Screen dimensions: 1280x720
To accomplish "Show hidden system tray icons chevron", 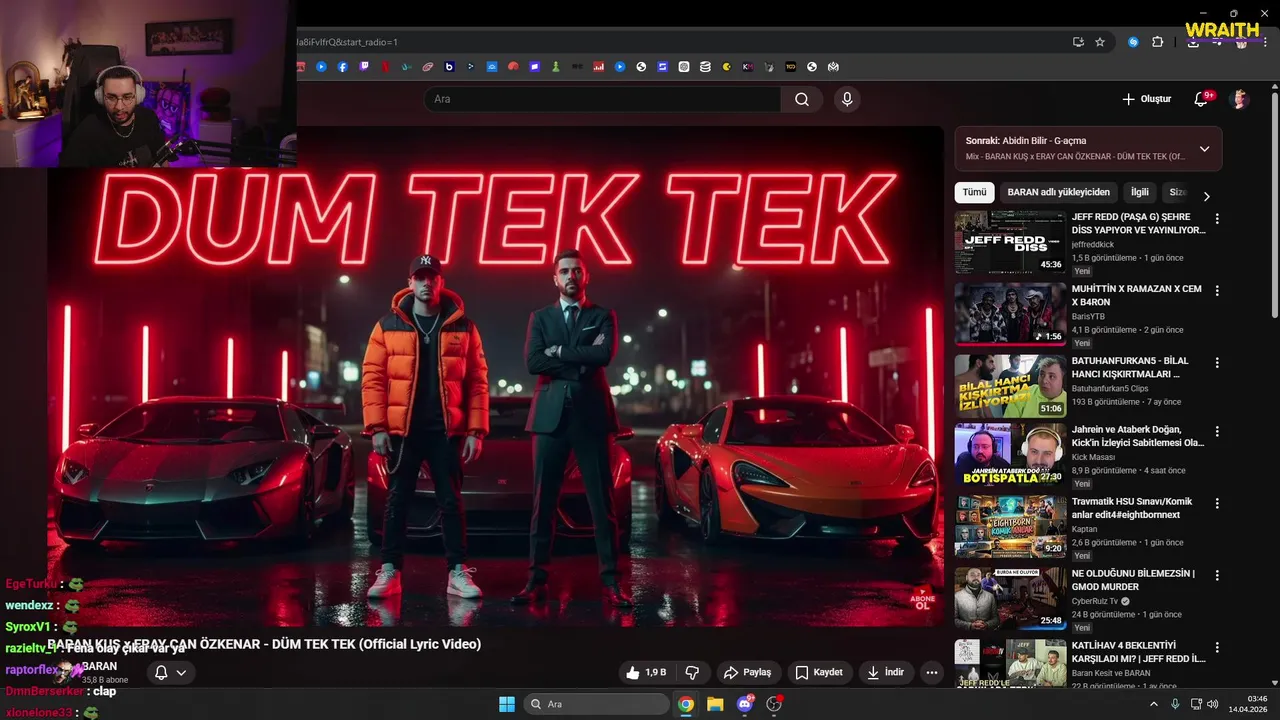I will 1154,704.
